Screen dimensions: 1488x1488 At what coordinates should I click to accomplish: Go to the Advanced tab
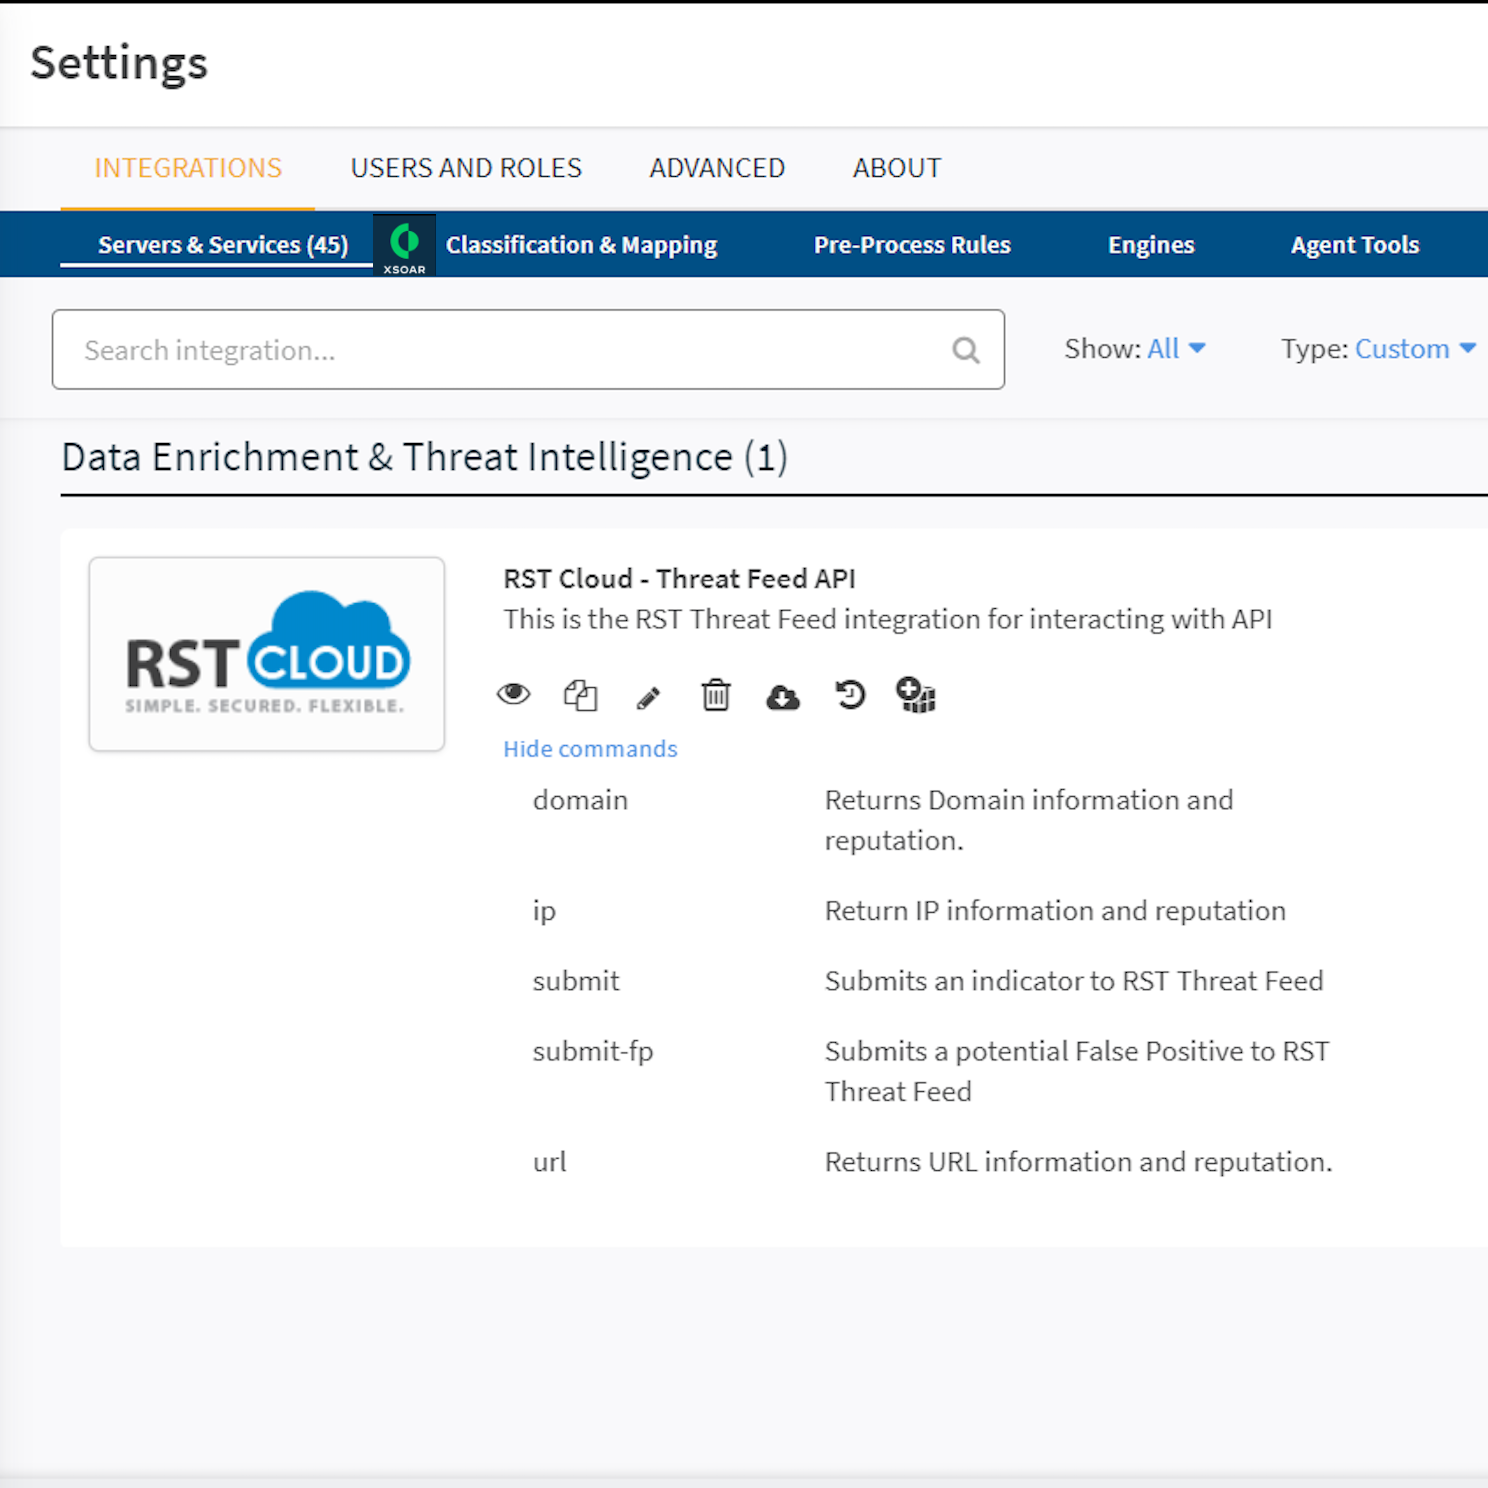(717, 168)
